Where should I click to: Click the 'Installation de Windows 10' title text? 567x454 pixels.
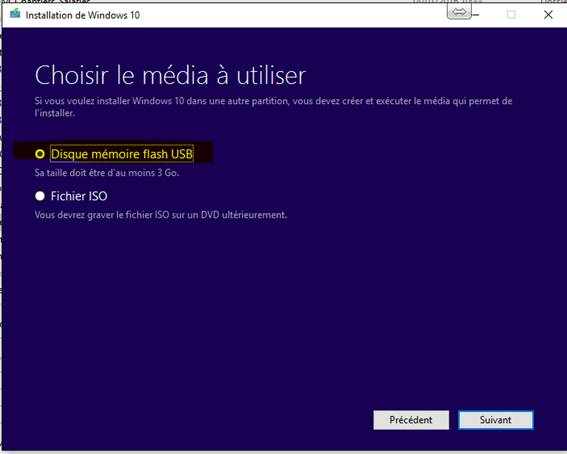[x=83, y=15]
